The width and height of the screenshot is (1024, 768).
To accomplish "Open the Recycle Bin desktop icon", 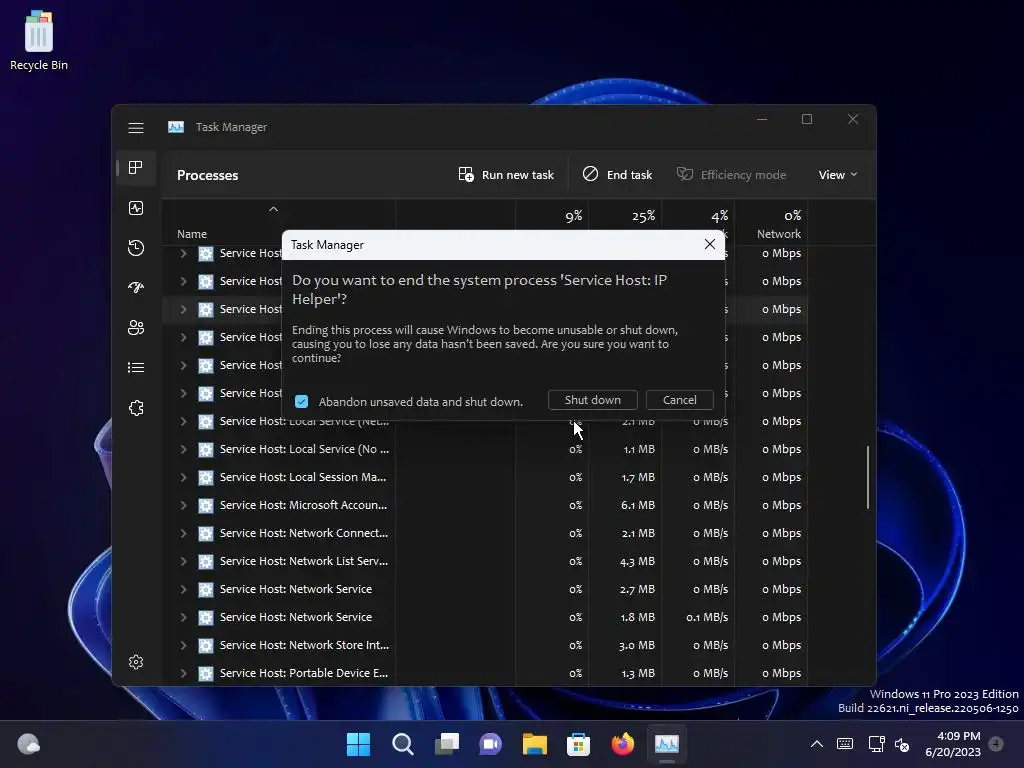I will point(39,40).
